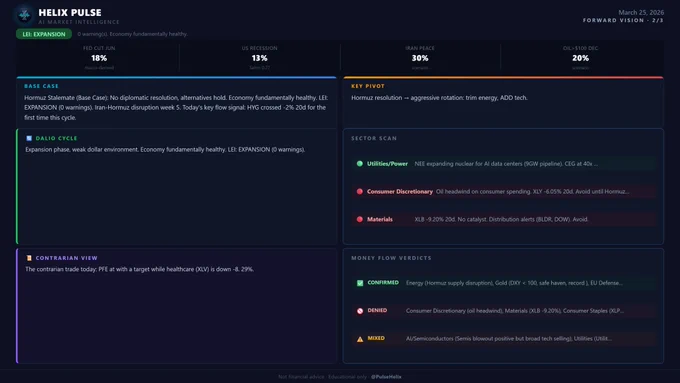Click the Consumer Discretionary (oil headwind) denied text
This screenshot has width=680, height=383.
pos(515,311)
